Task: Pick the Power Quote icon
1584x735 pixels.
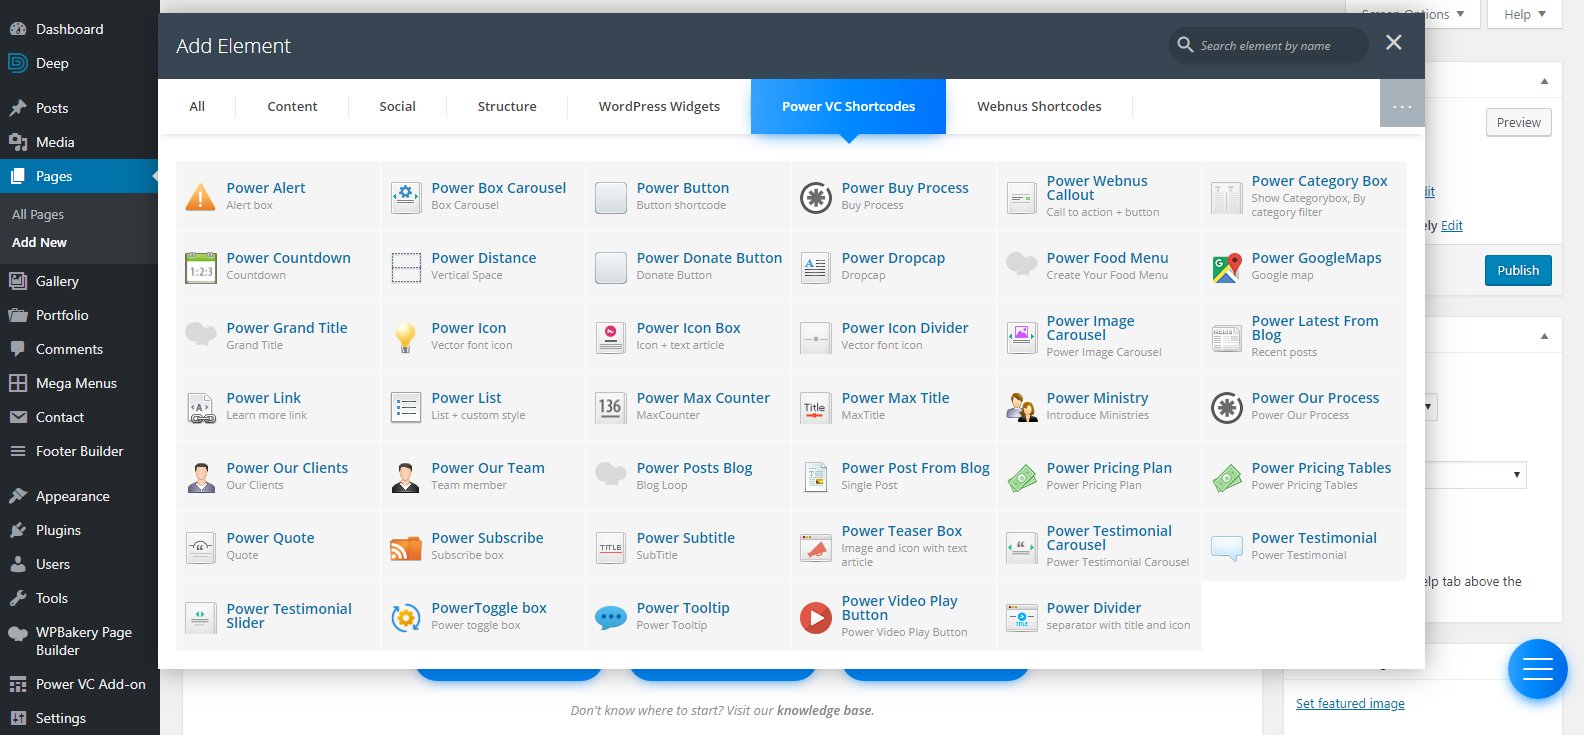Action: (x=201, y=547)
